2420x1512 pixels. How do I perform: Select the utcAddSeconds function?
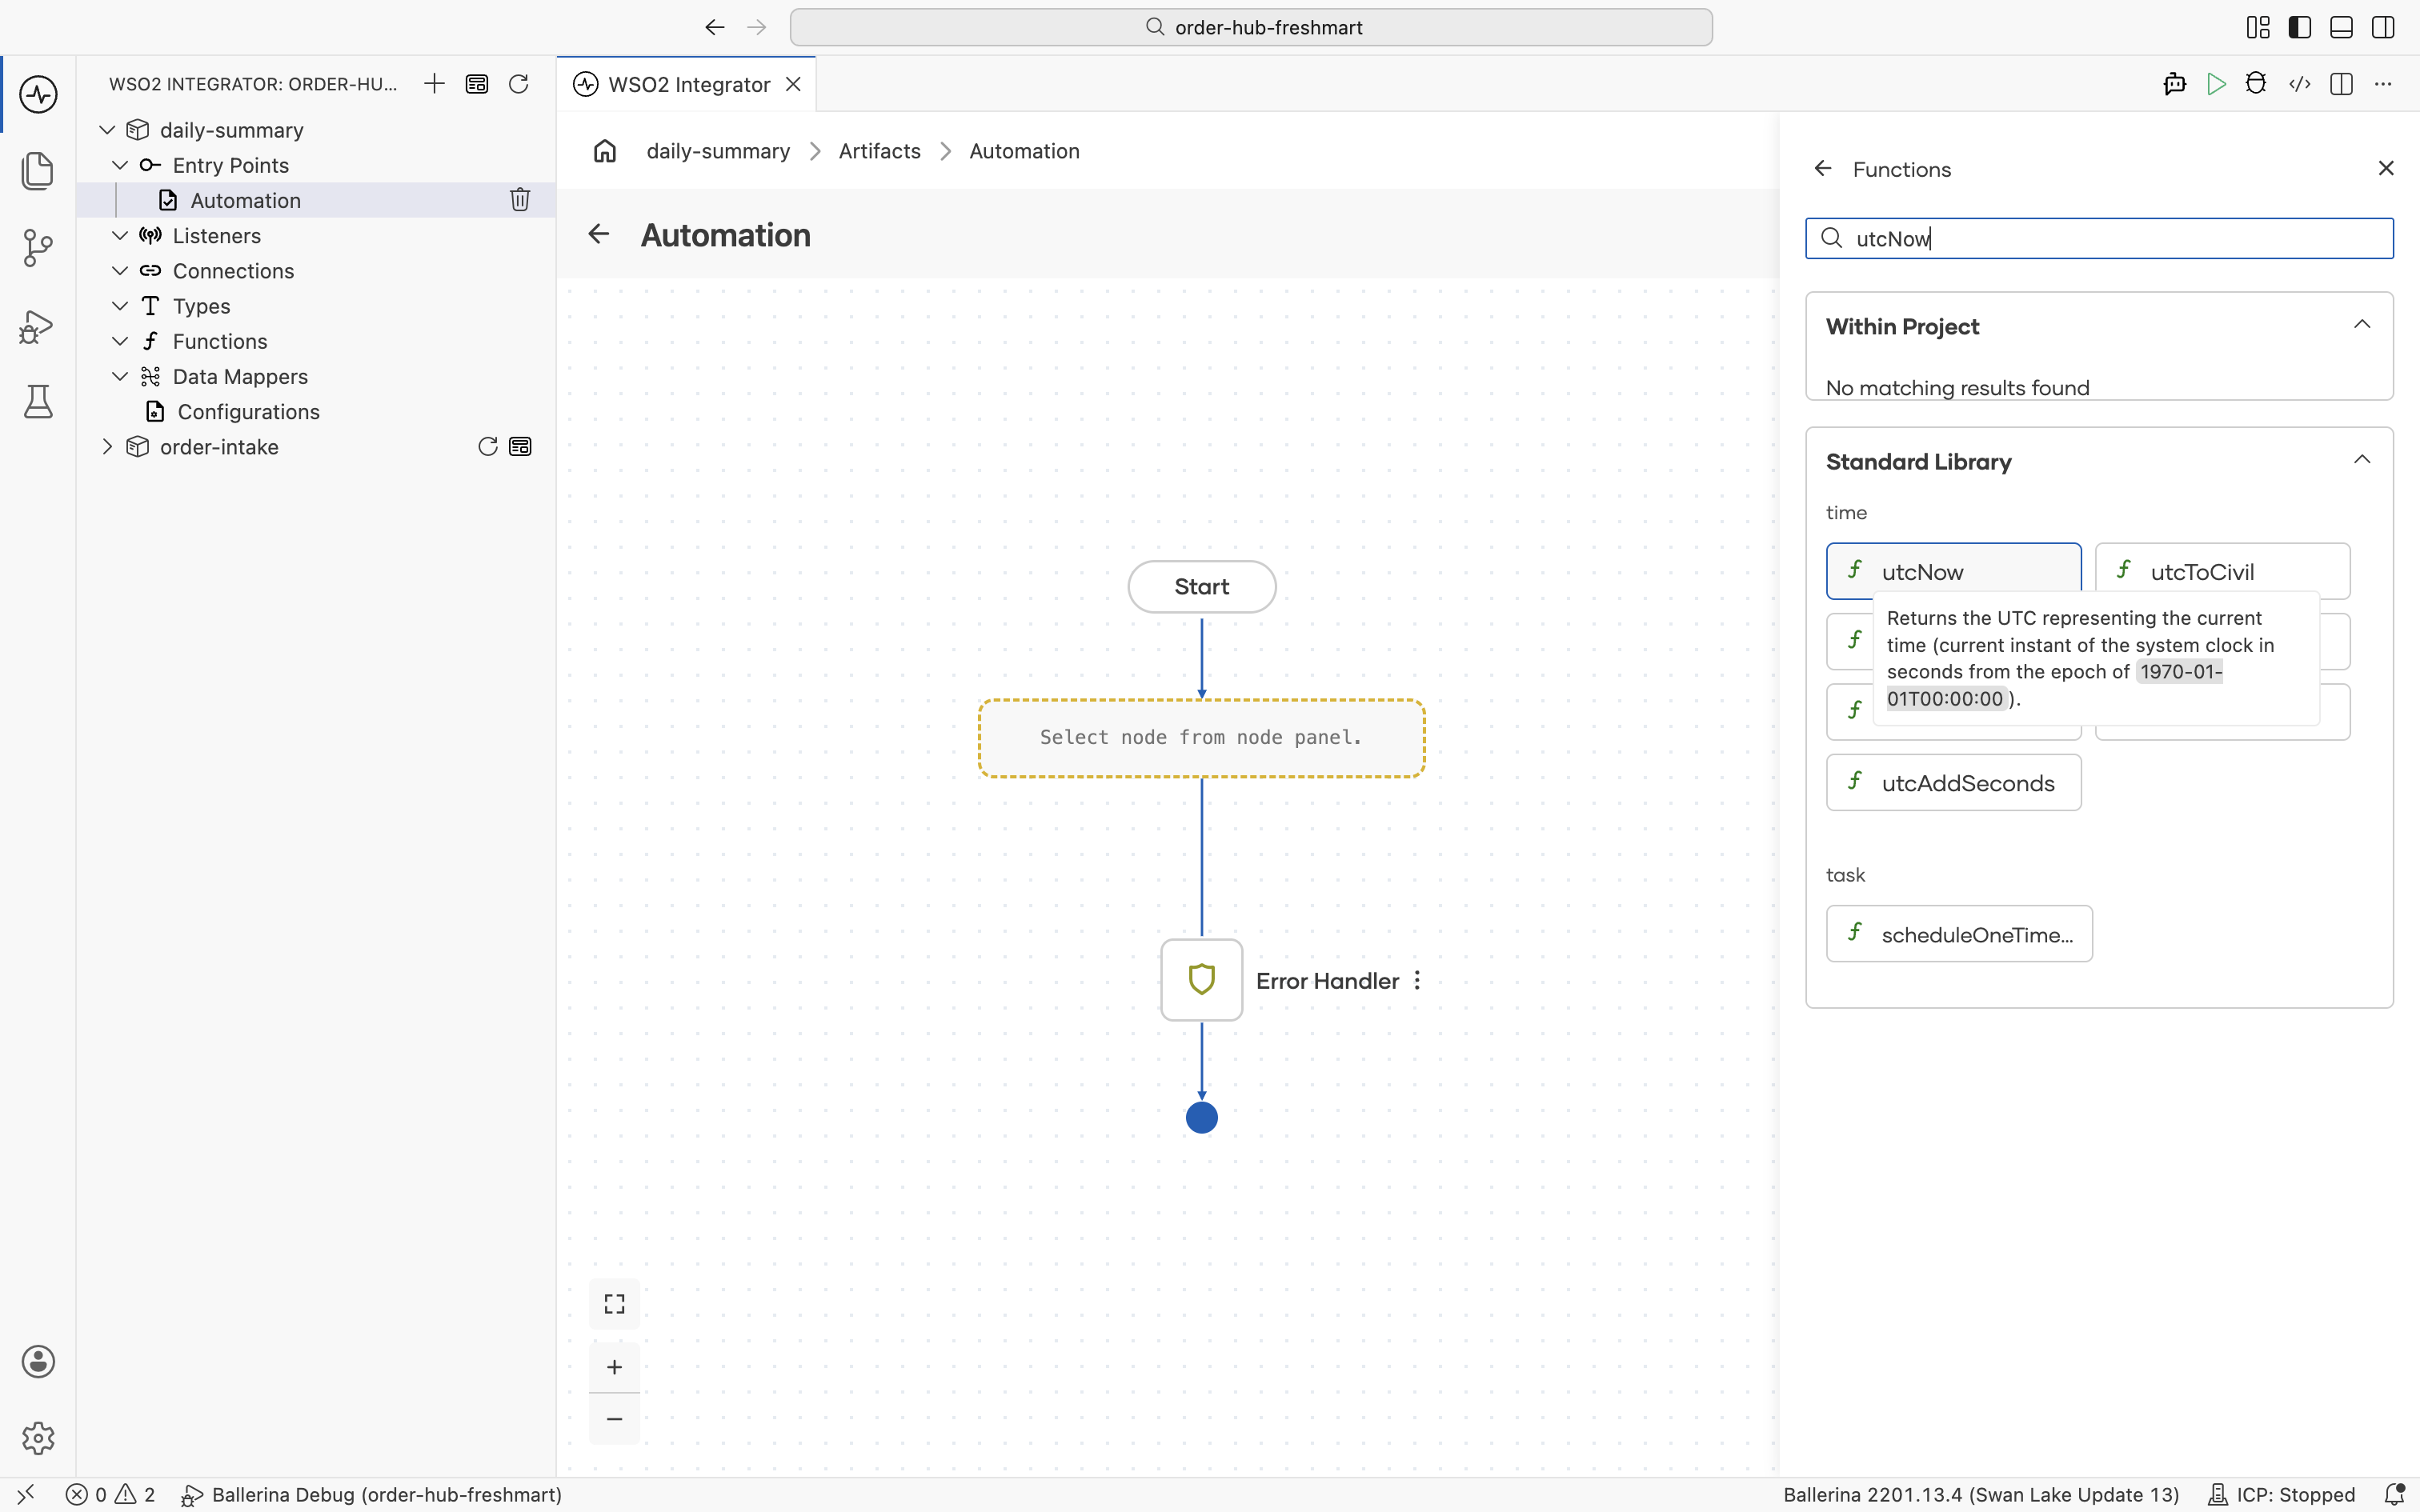click(x=1953, y=782)
